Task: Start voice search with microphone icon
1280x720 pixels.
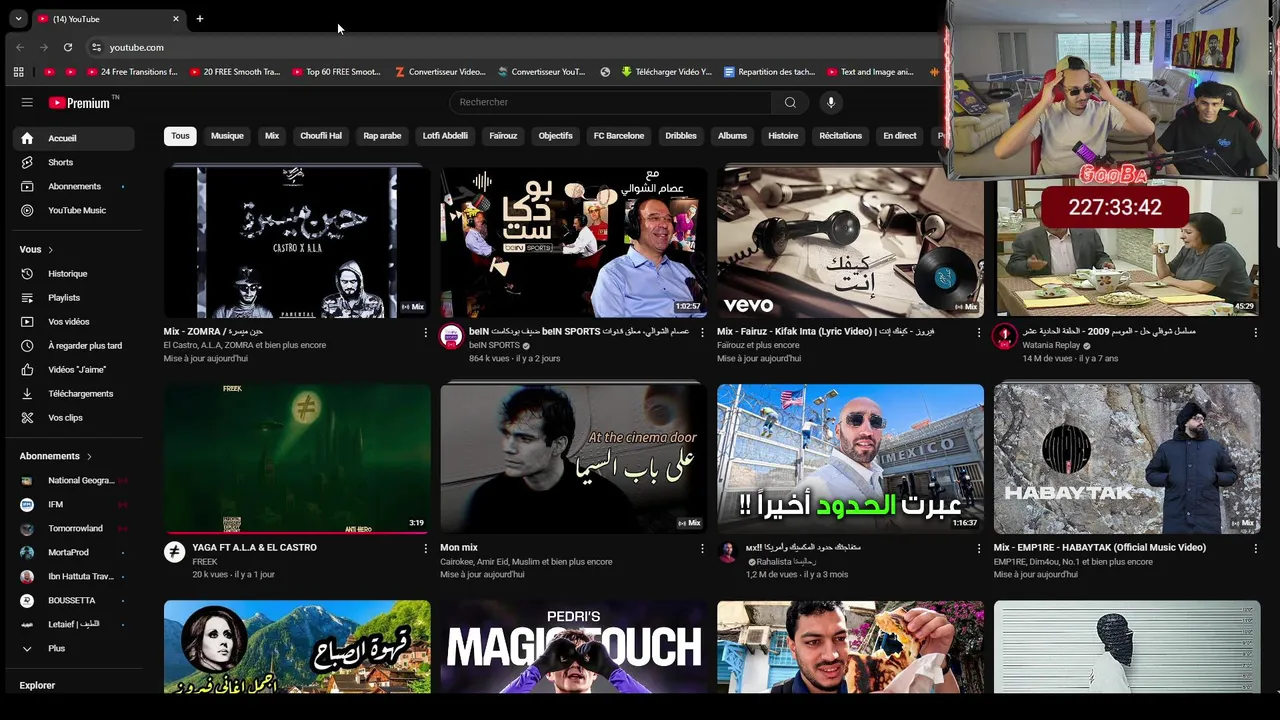Action: (830, 102)
